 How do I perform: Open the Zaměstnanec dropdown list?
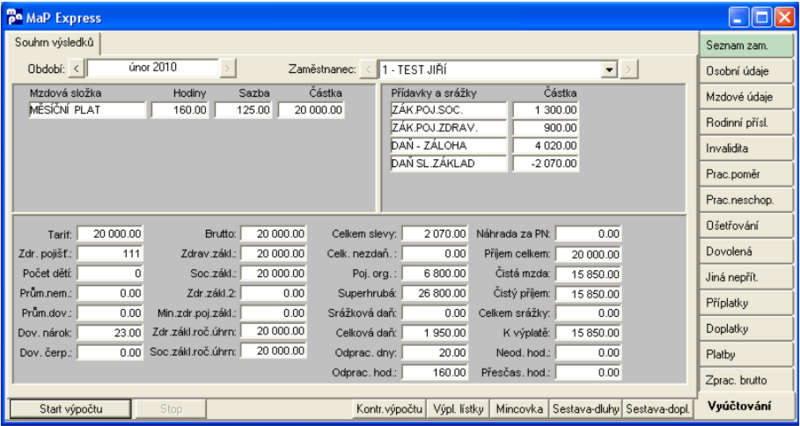(x=609, y=69)
